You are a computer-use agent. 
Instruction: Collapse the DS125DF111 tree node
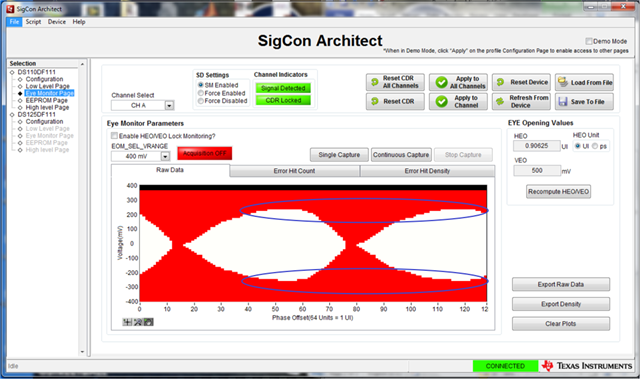[x=12, y=115]
